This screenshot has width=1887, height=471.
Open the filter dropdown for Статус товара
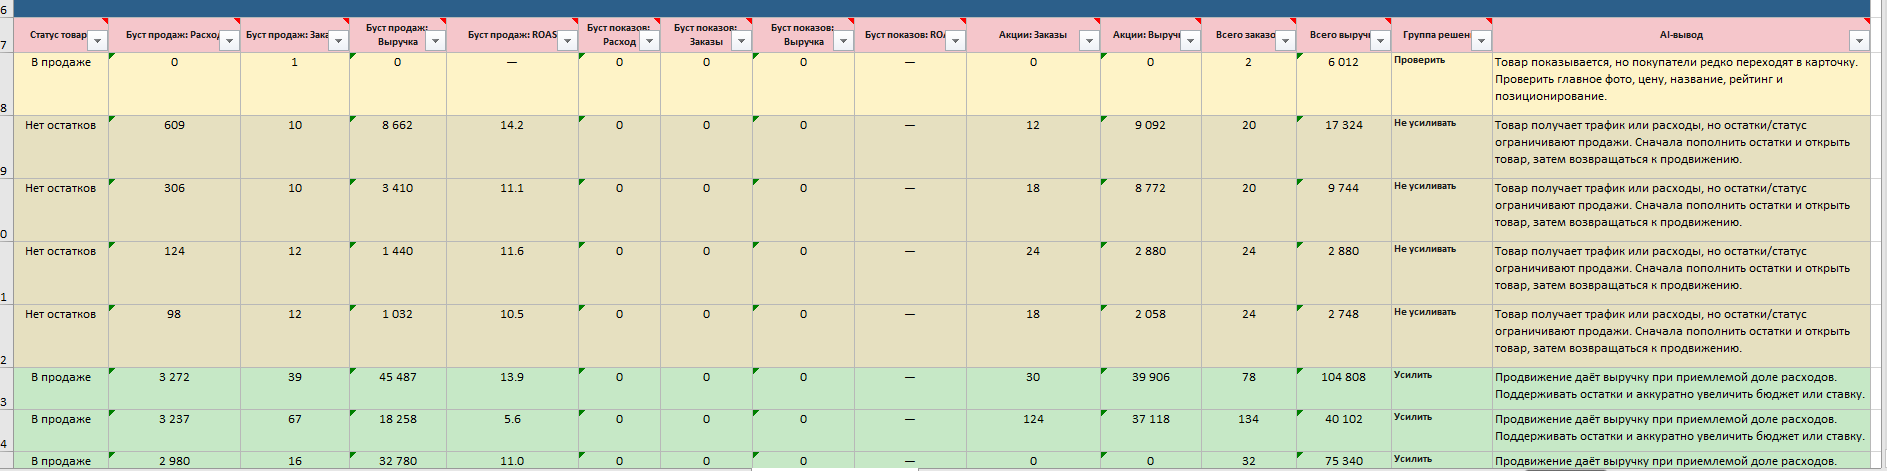click(x=97, y=41)
